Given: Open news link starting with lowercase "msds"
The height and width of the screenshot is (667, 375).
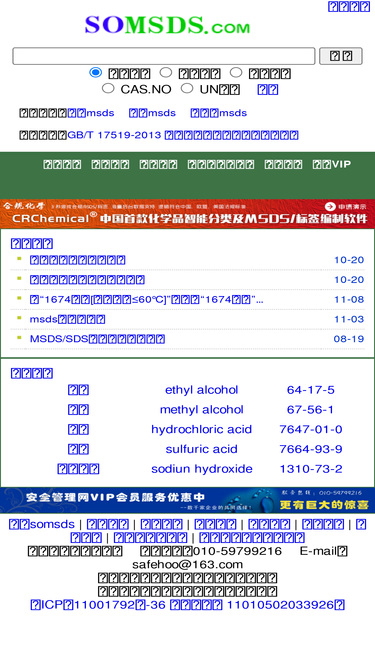Looking at the screenshot, I should point(67,319).
